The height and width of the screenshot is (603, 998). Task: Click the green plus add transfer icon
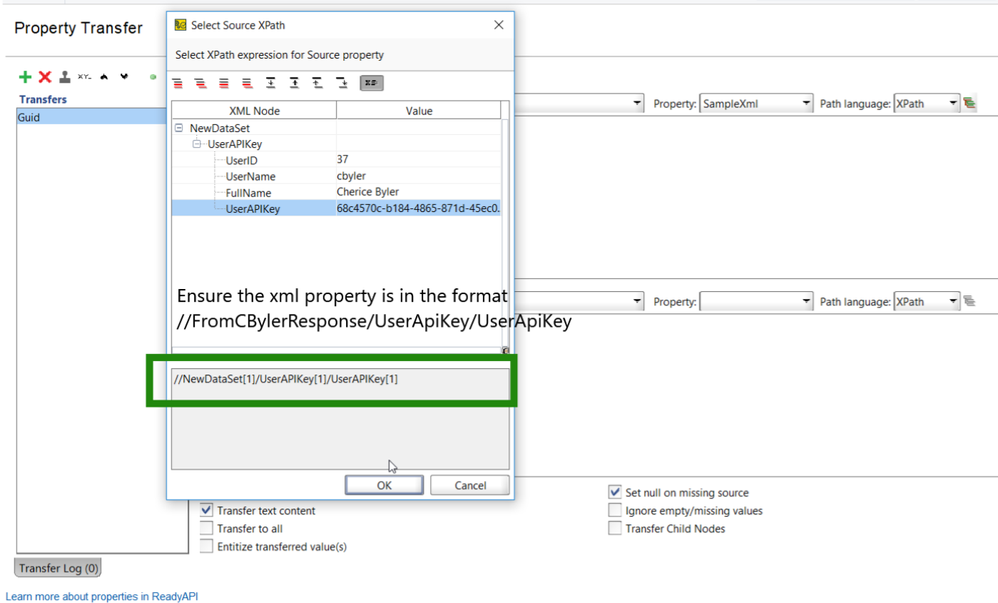[25, 77]
